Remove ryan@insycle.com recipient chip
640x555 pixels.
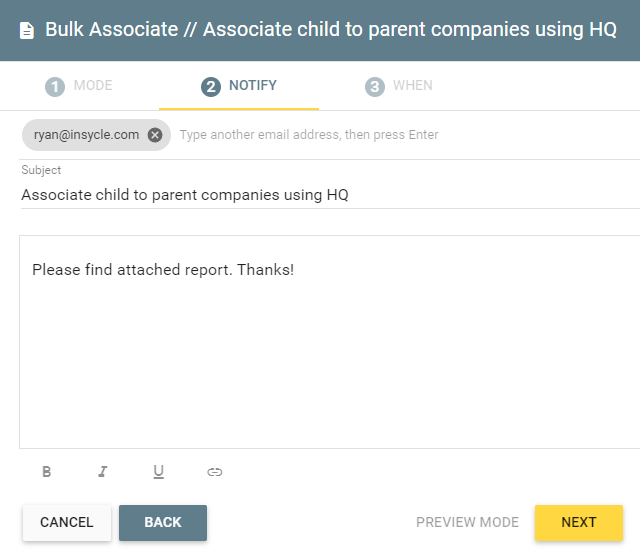point(155,135)
